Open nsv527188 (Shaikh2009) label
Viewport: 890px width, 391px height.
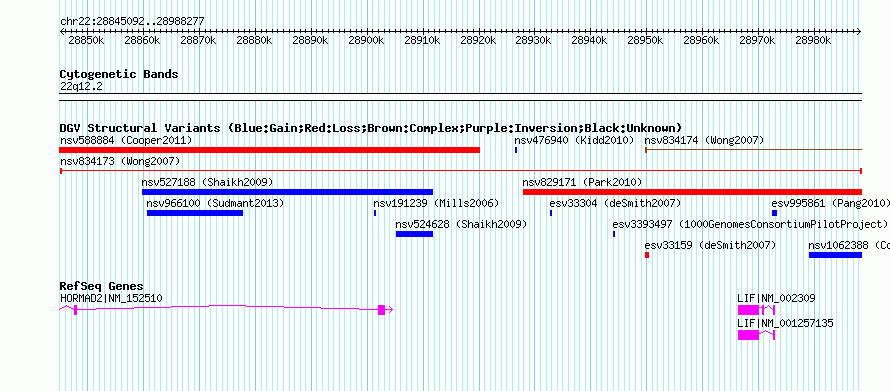(207, 182)
